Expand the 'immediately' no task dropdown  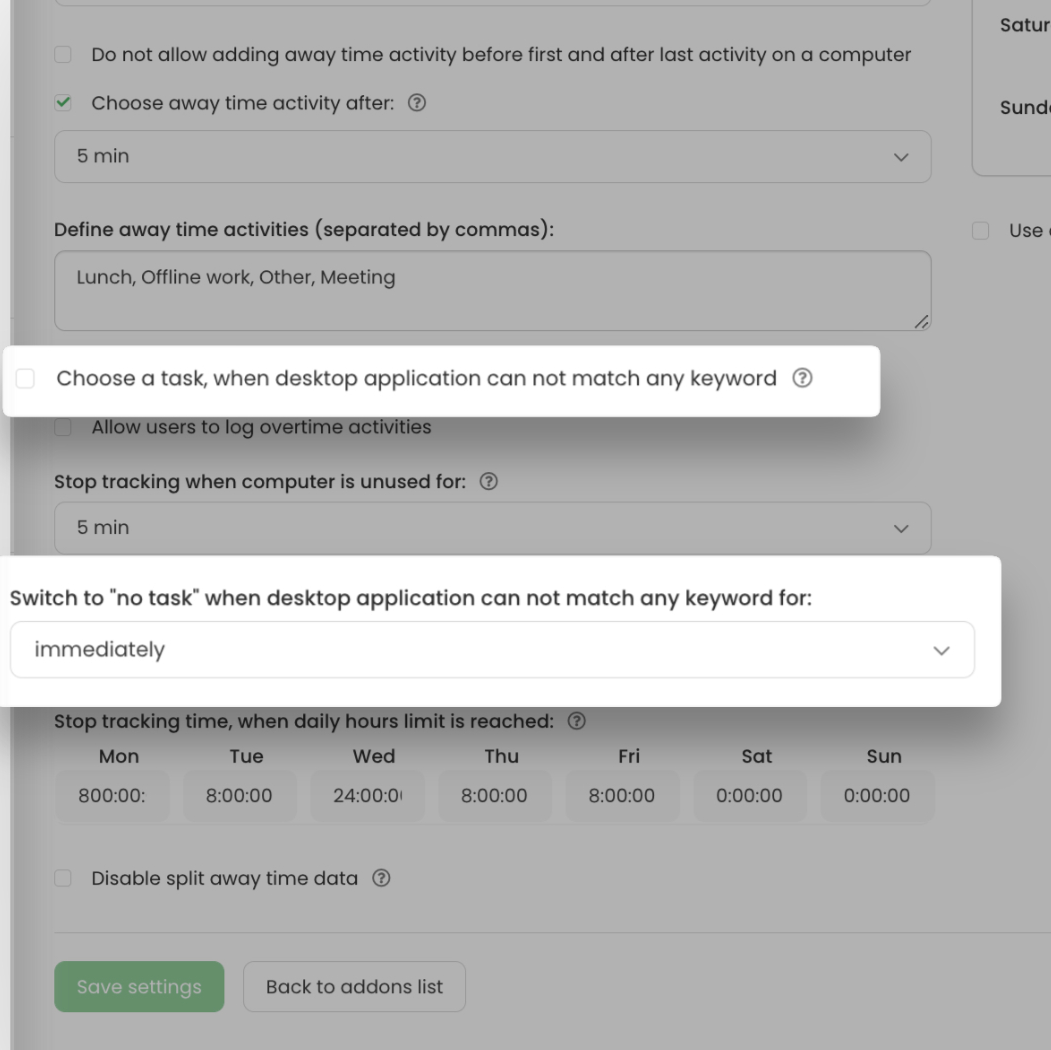(x=492, y=650)
